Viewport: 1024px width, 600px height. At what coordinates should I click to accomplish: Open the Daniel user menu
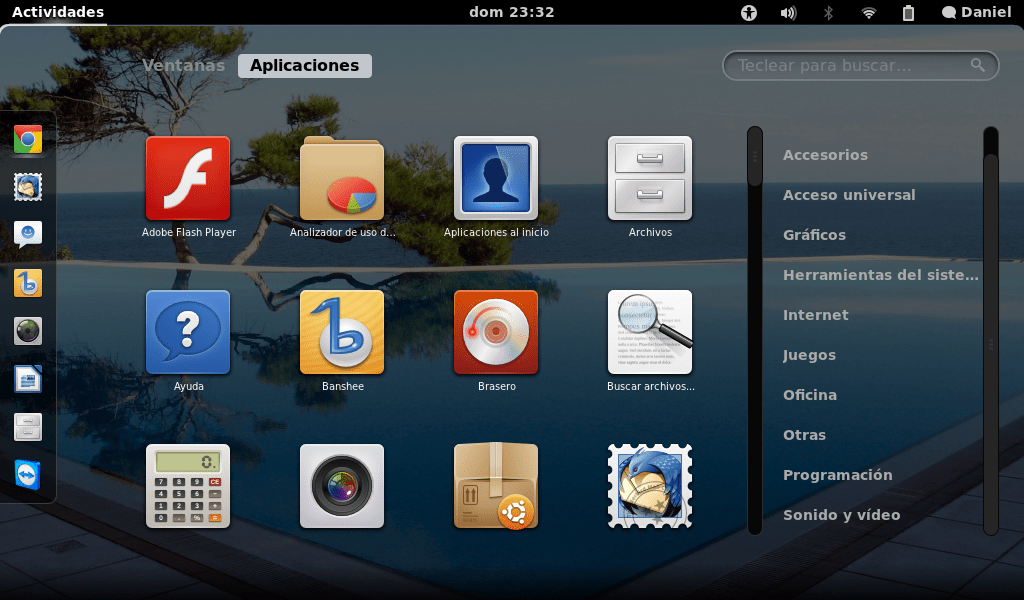(x=976, y=12)
